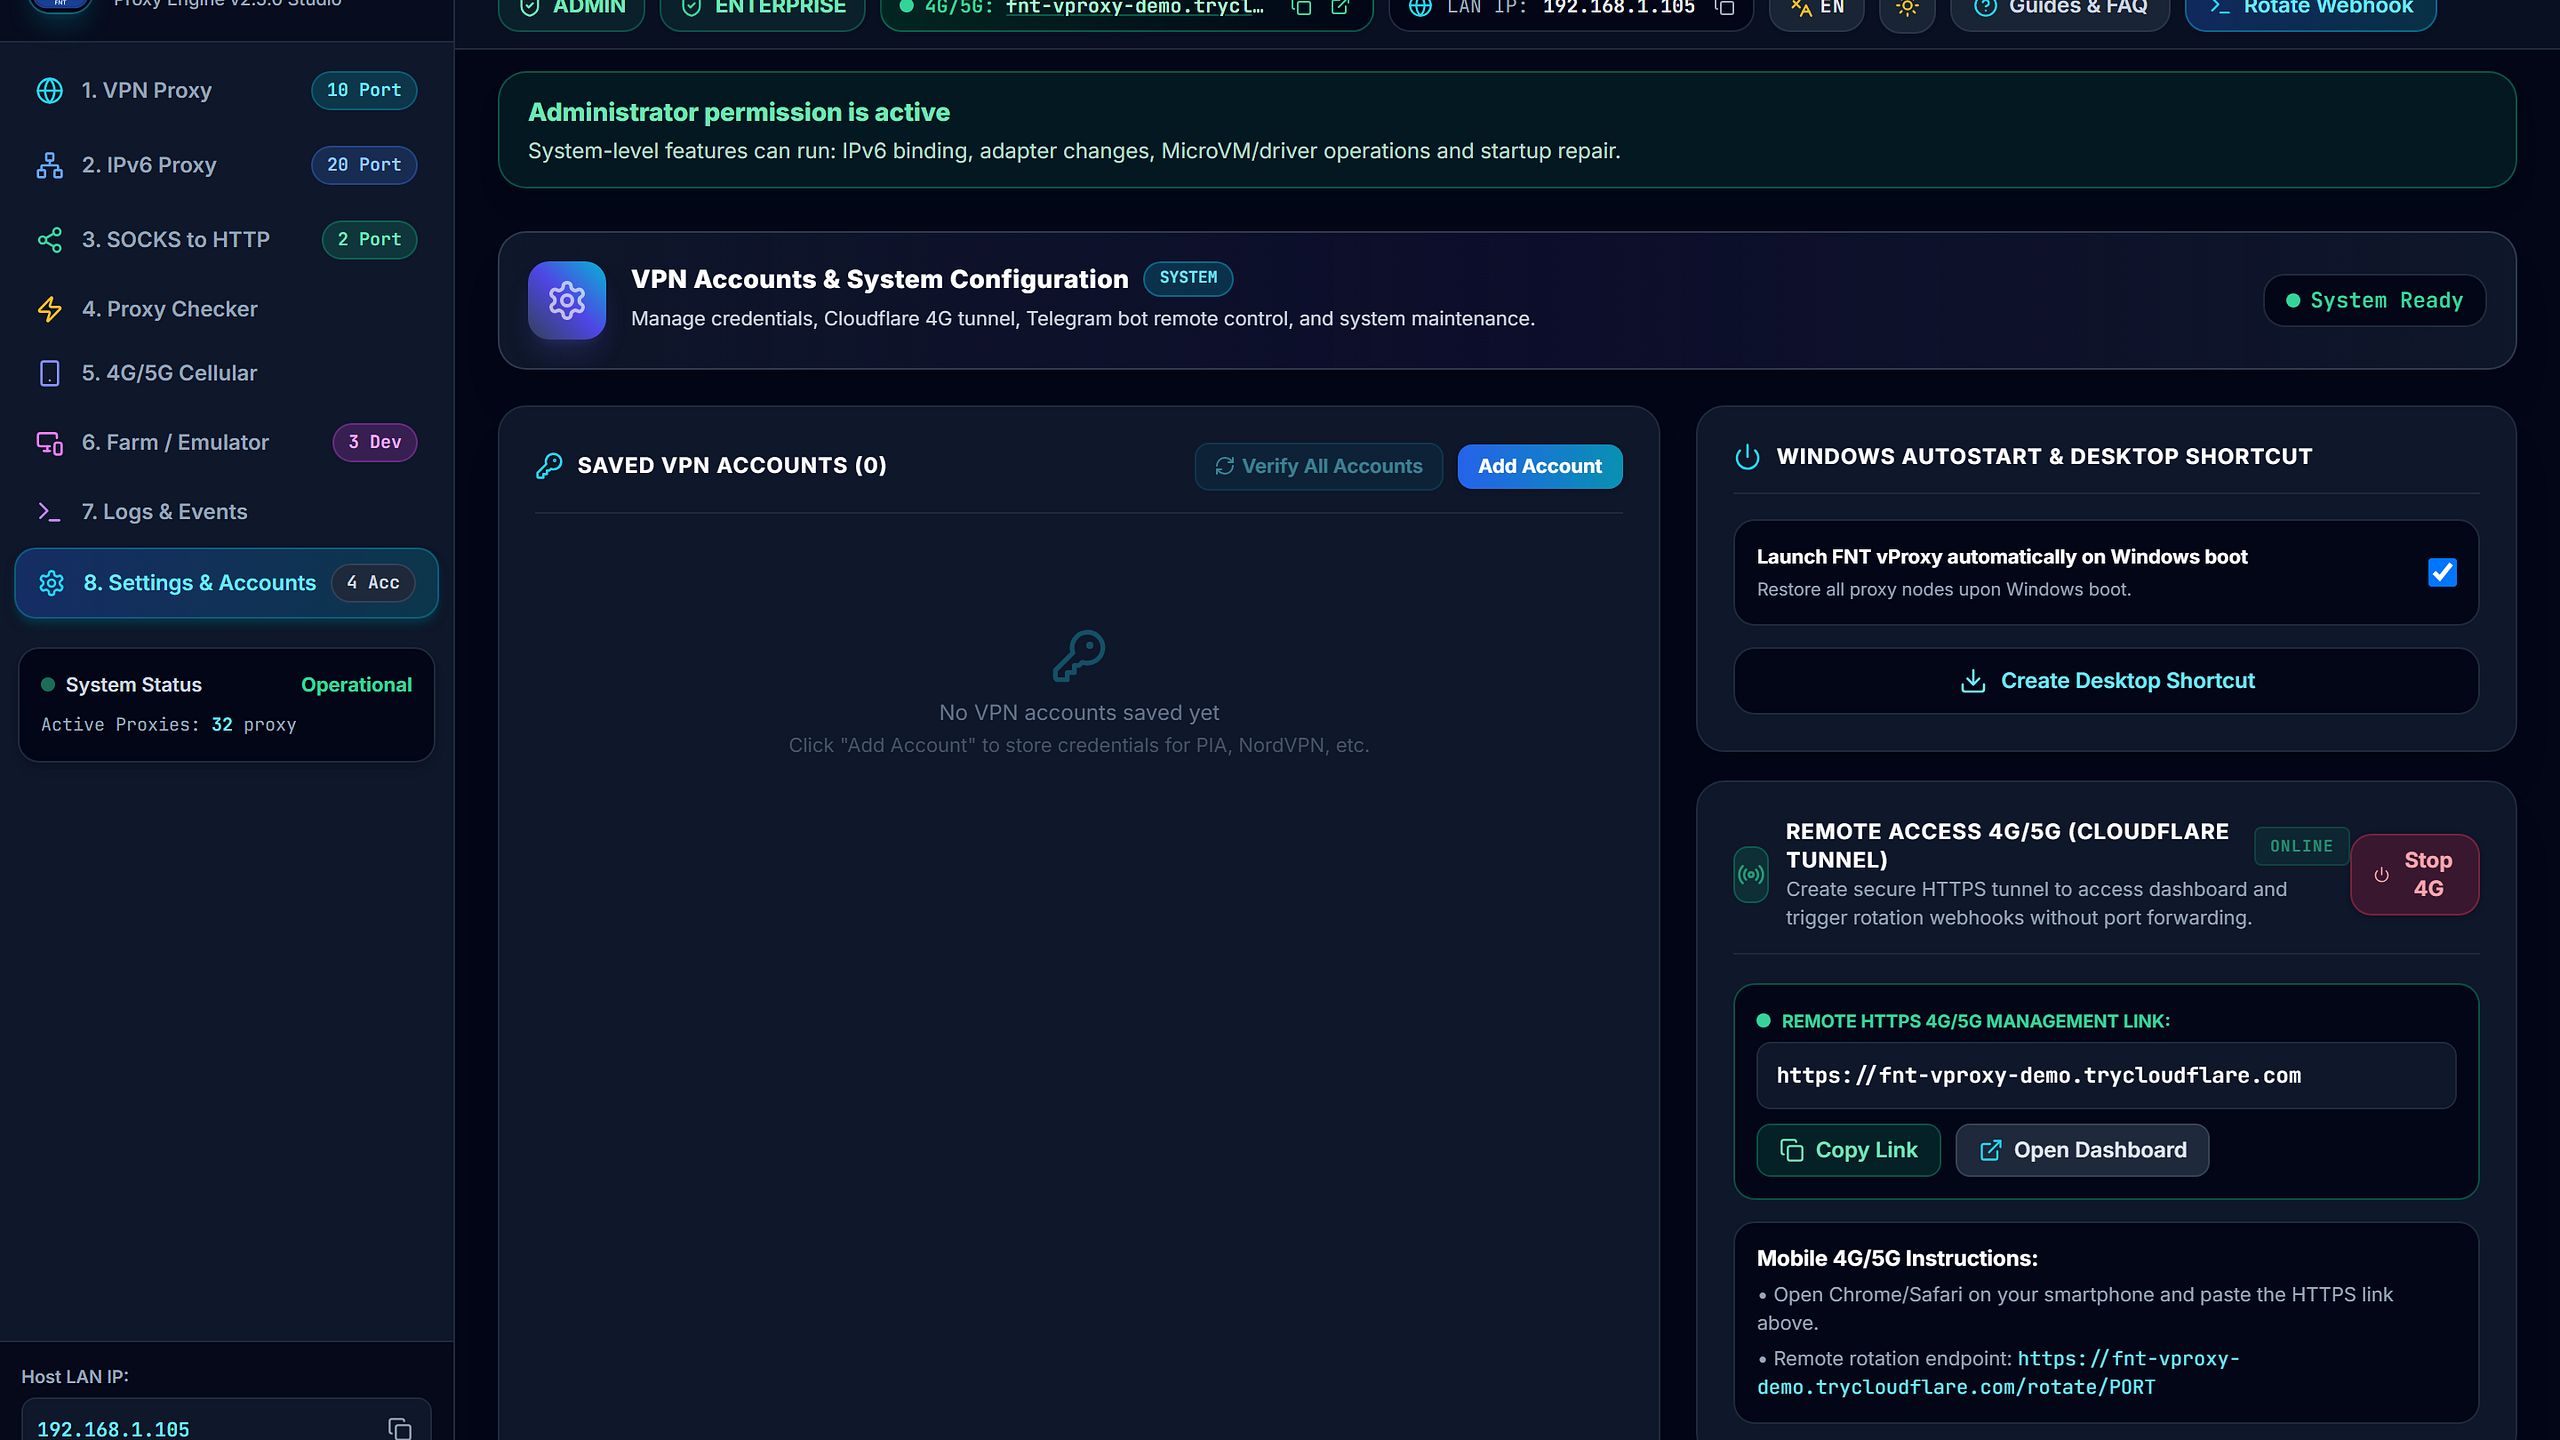Click the ONLINE status badge
This screenshot has width=2560, height=1440.
(x=2301, y=846)
